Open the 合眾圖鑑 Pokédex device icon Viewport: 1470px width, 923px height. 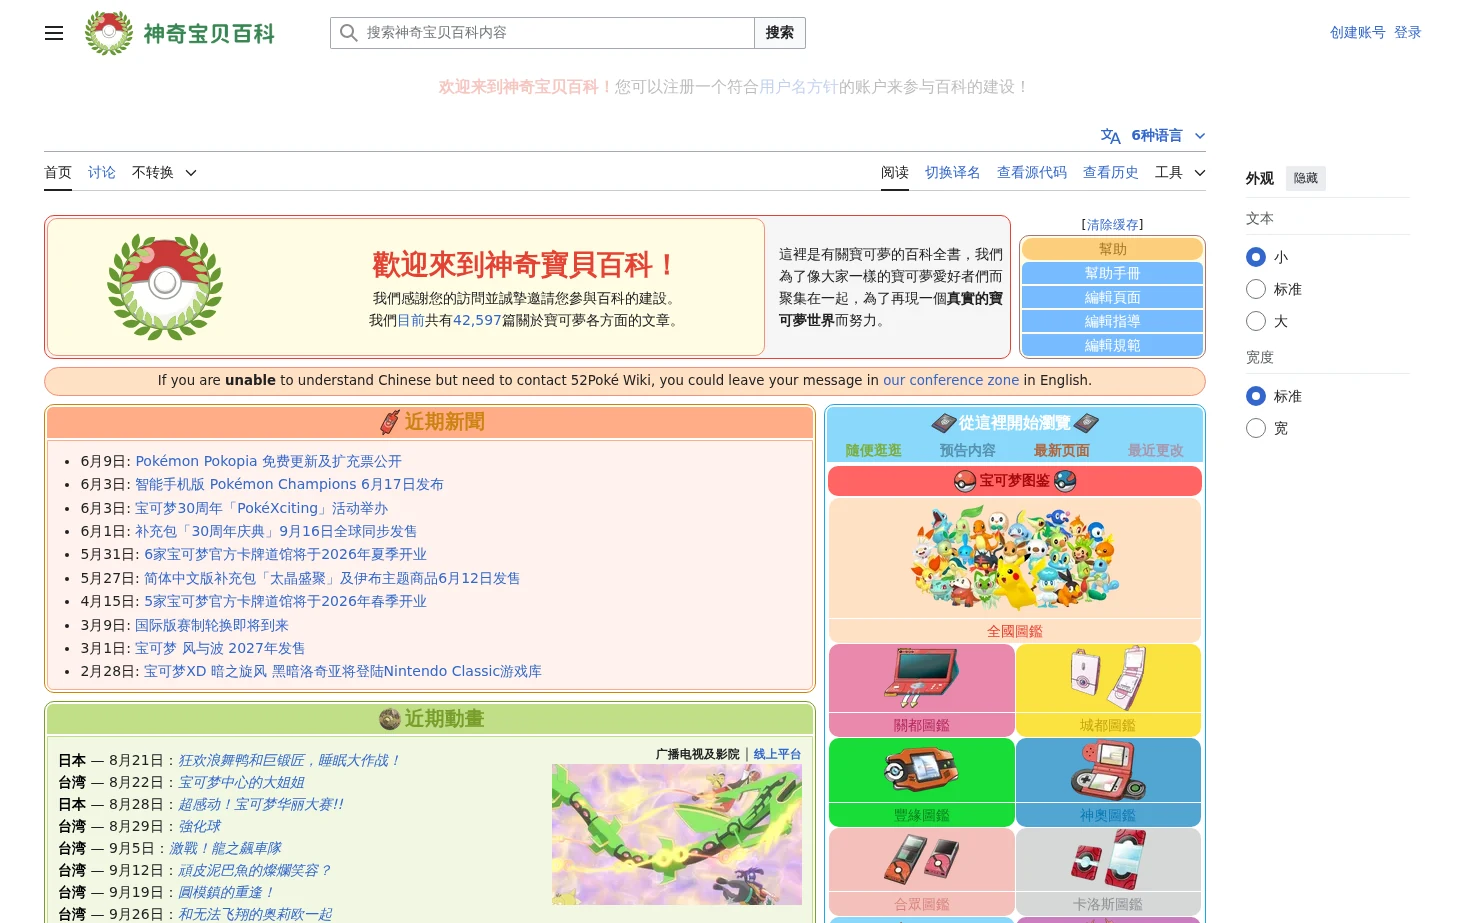(921, 860)
